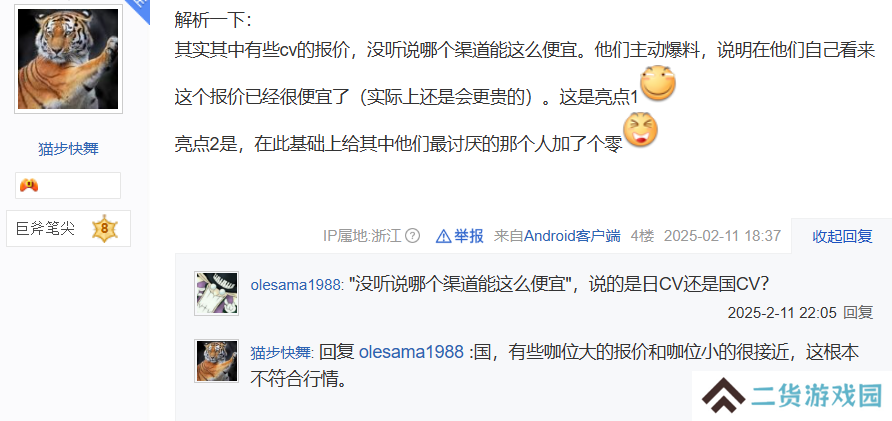Screen dimensions: 892x421
Task: Open olesama1988's username at the comment start
Action: click(296, 285)
